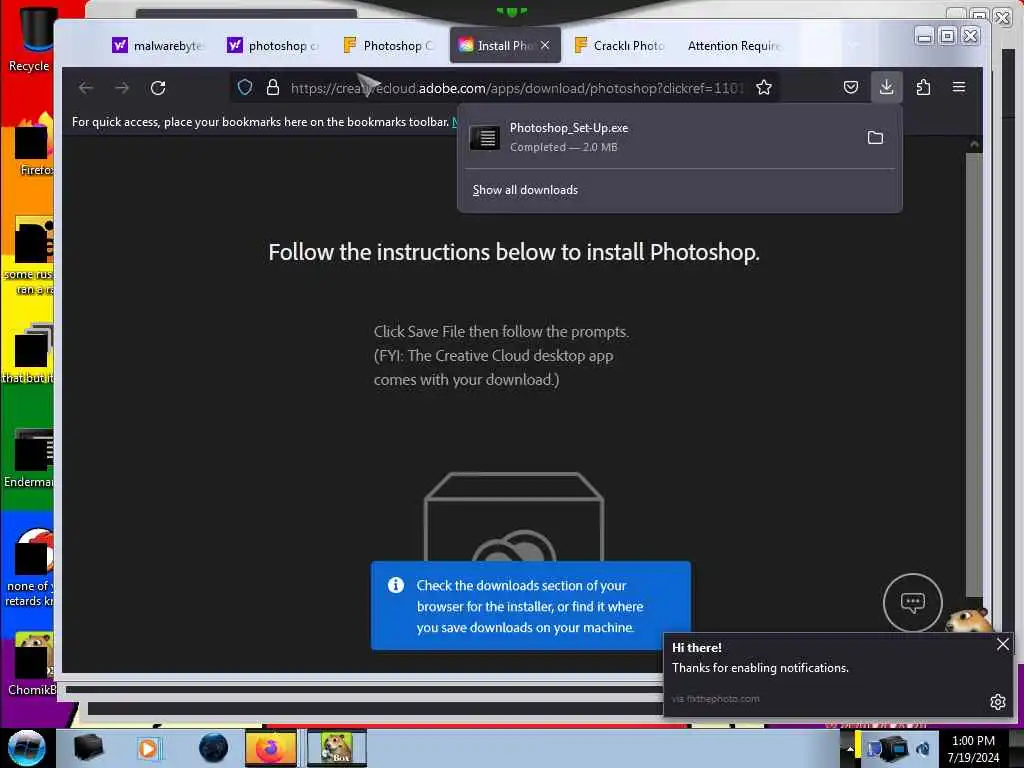The image size is (1024, 768).
Task: Select the Crackli Photo tab
Action: pos(619,46)
